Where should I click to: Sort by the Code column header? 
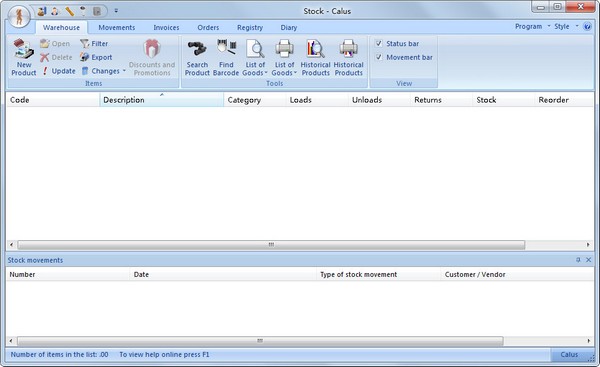click(x=53, y=100)
